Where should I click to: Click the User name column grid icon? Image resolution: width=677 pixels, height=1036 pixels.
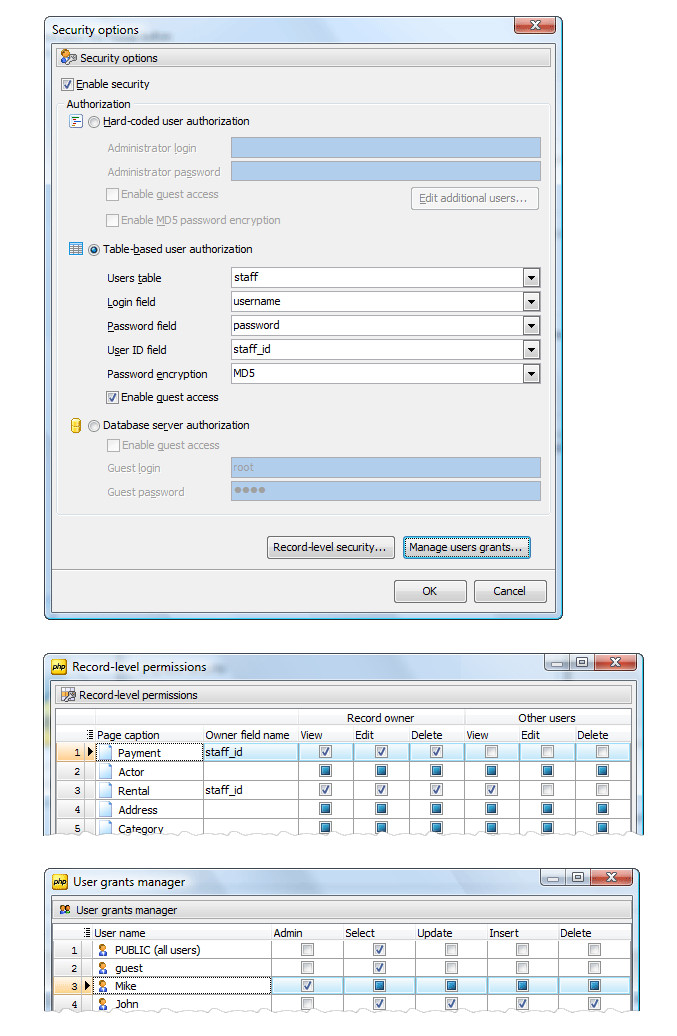click(x=87, y=933)
